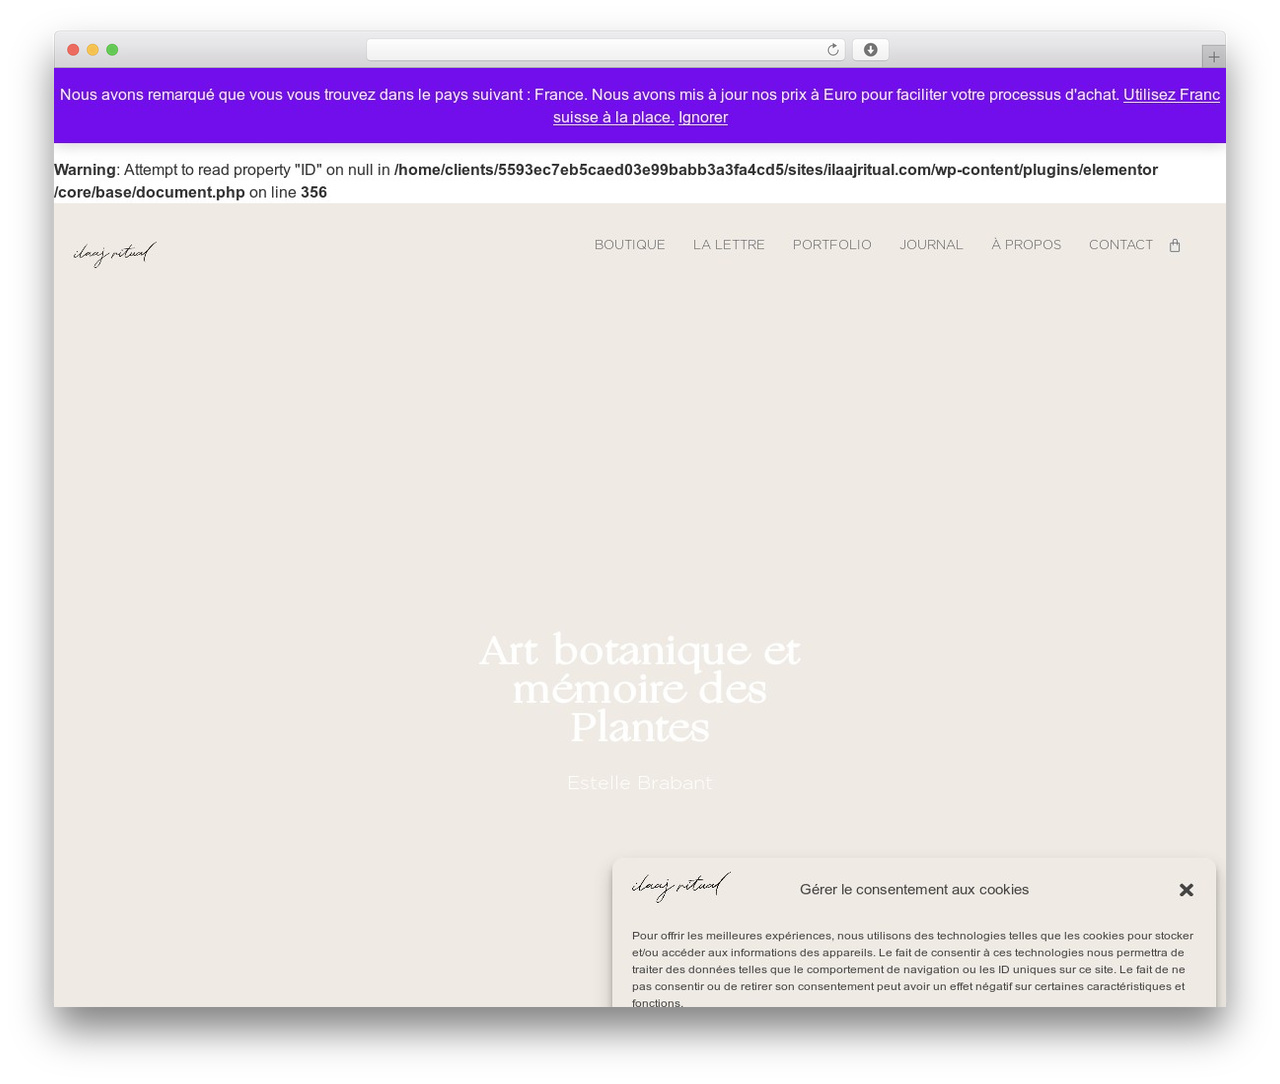Click the ilaaj ritual logo in header

coord(115,254)
